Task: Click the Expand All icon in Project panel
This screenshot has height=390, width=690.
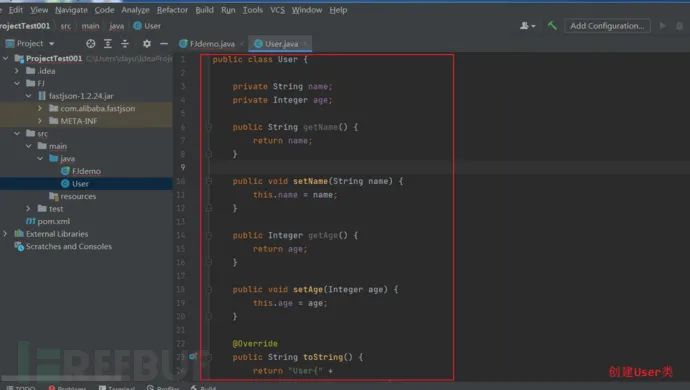Action: tap(108, 44)
